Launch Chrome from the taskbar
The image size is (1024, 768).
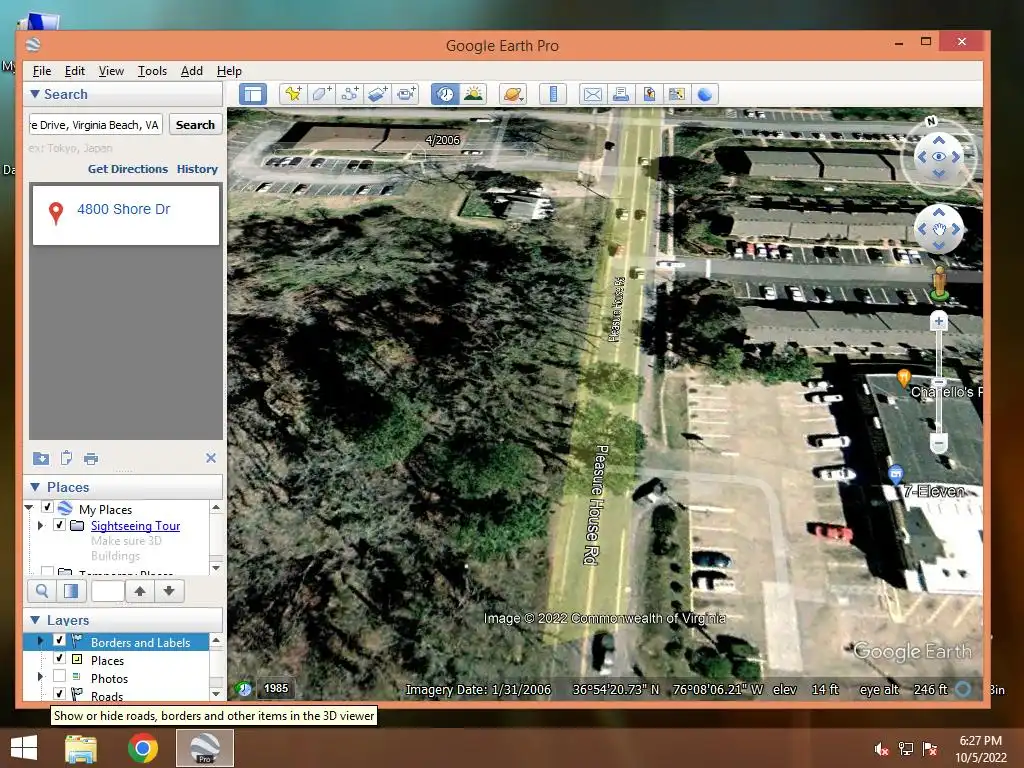[142, 748]
